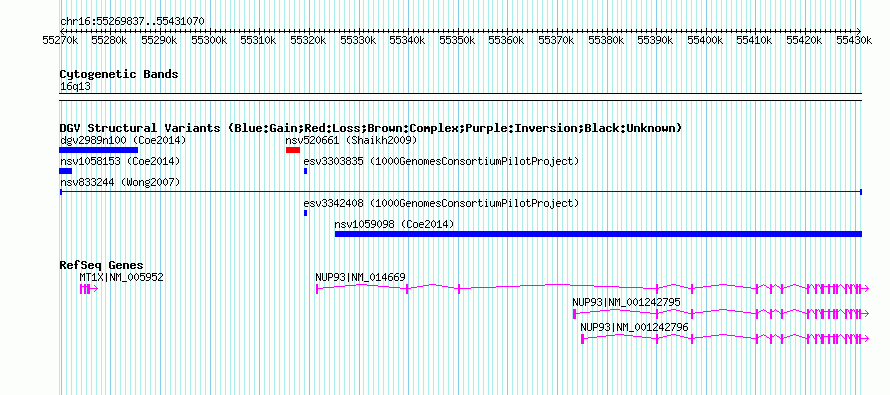Open the MT1X gene glyph
The height and width of the screenshot is (395, 890).
(x=89, y=289)
